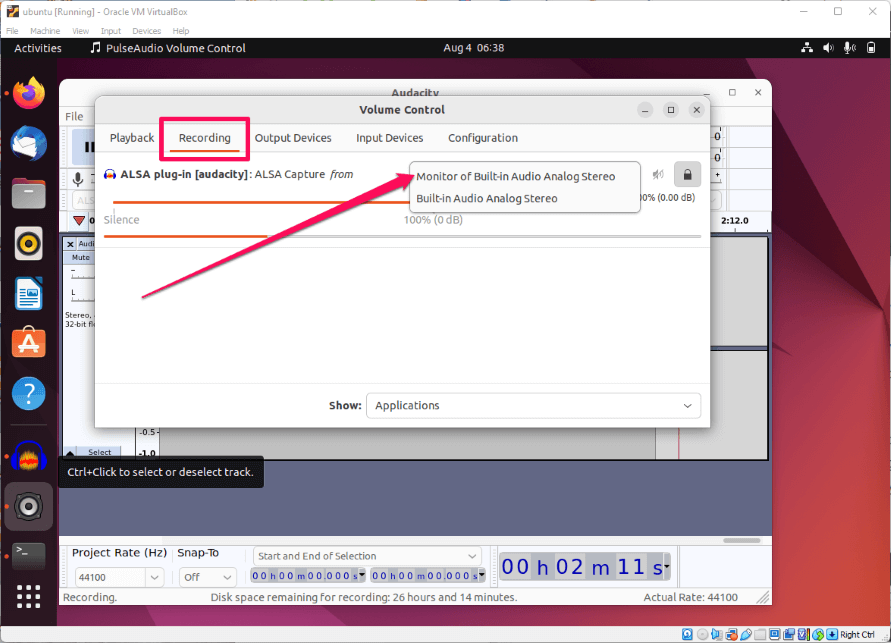This screenshot has width=891, height=643.
Task: Open the selection end time format arrow
Action: pyautogui.click(x=482, y=575)
